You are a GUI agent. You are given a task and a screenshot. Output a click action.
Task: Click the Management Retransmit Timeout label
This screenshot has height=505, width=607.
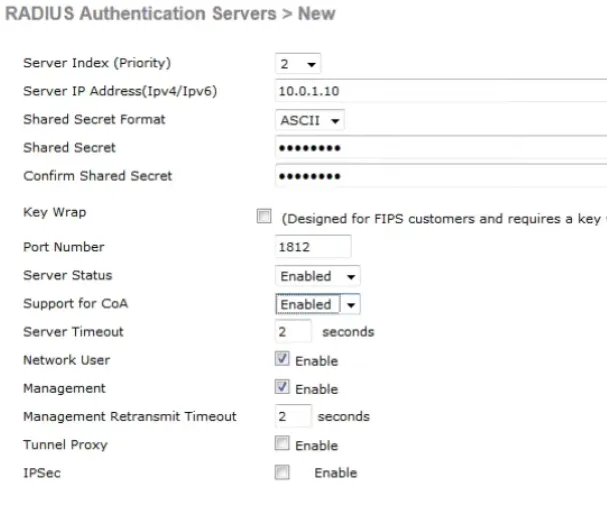[130, 416]
